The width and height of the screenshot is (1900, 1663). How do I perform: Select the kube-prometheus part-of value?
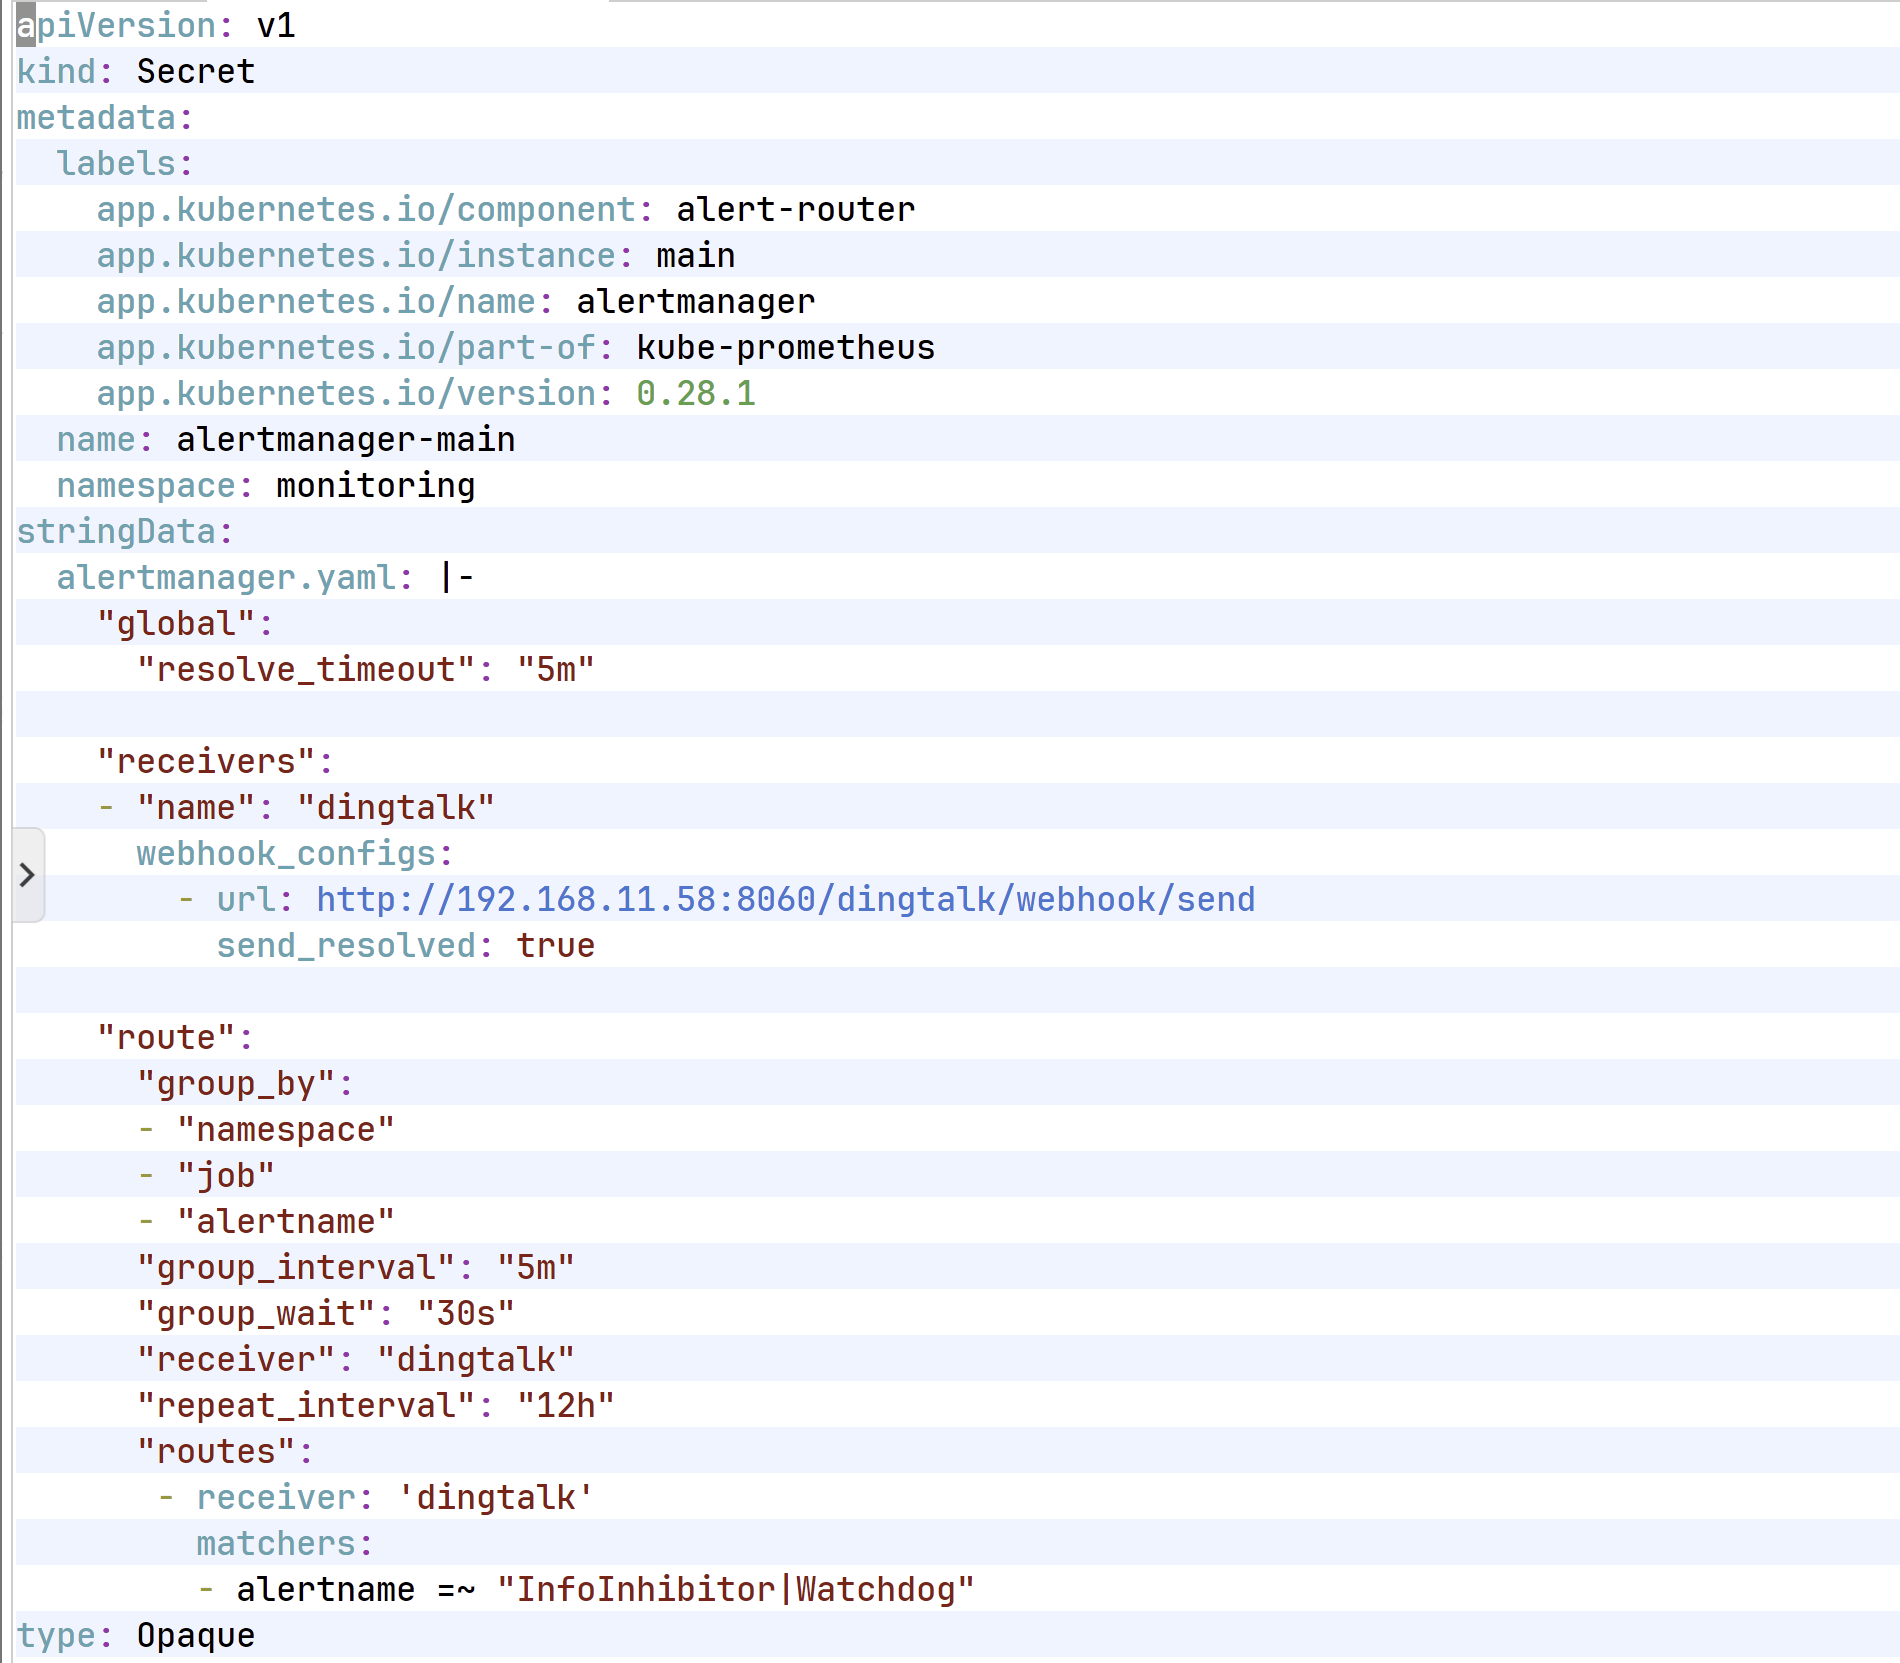(x=785, y=348)
